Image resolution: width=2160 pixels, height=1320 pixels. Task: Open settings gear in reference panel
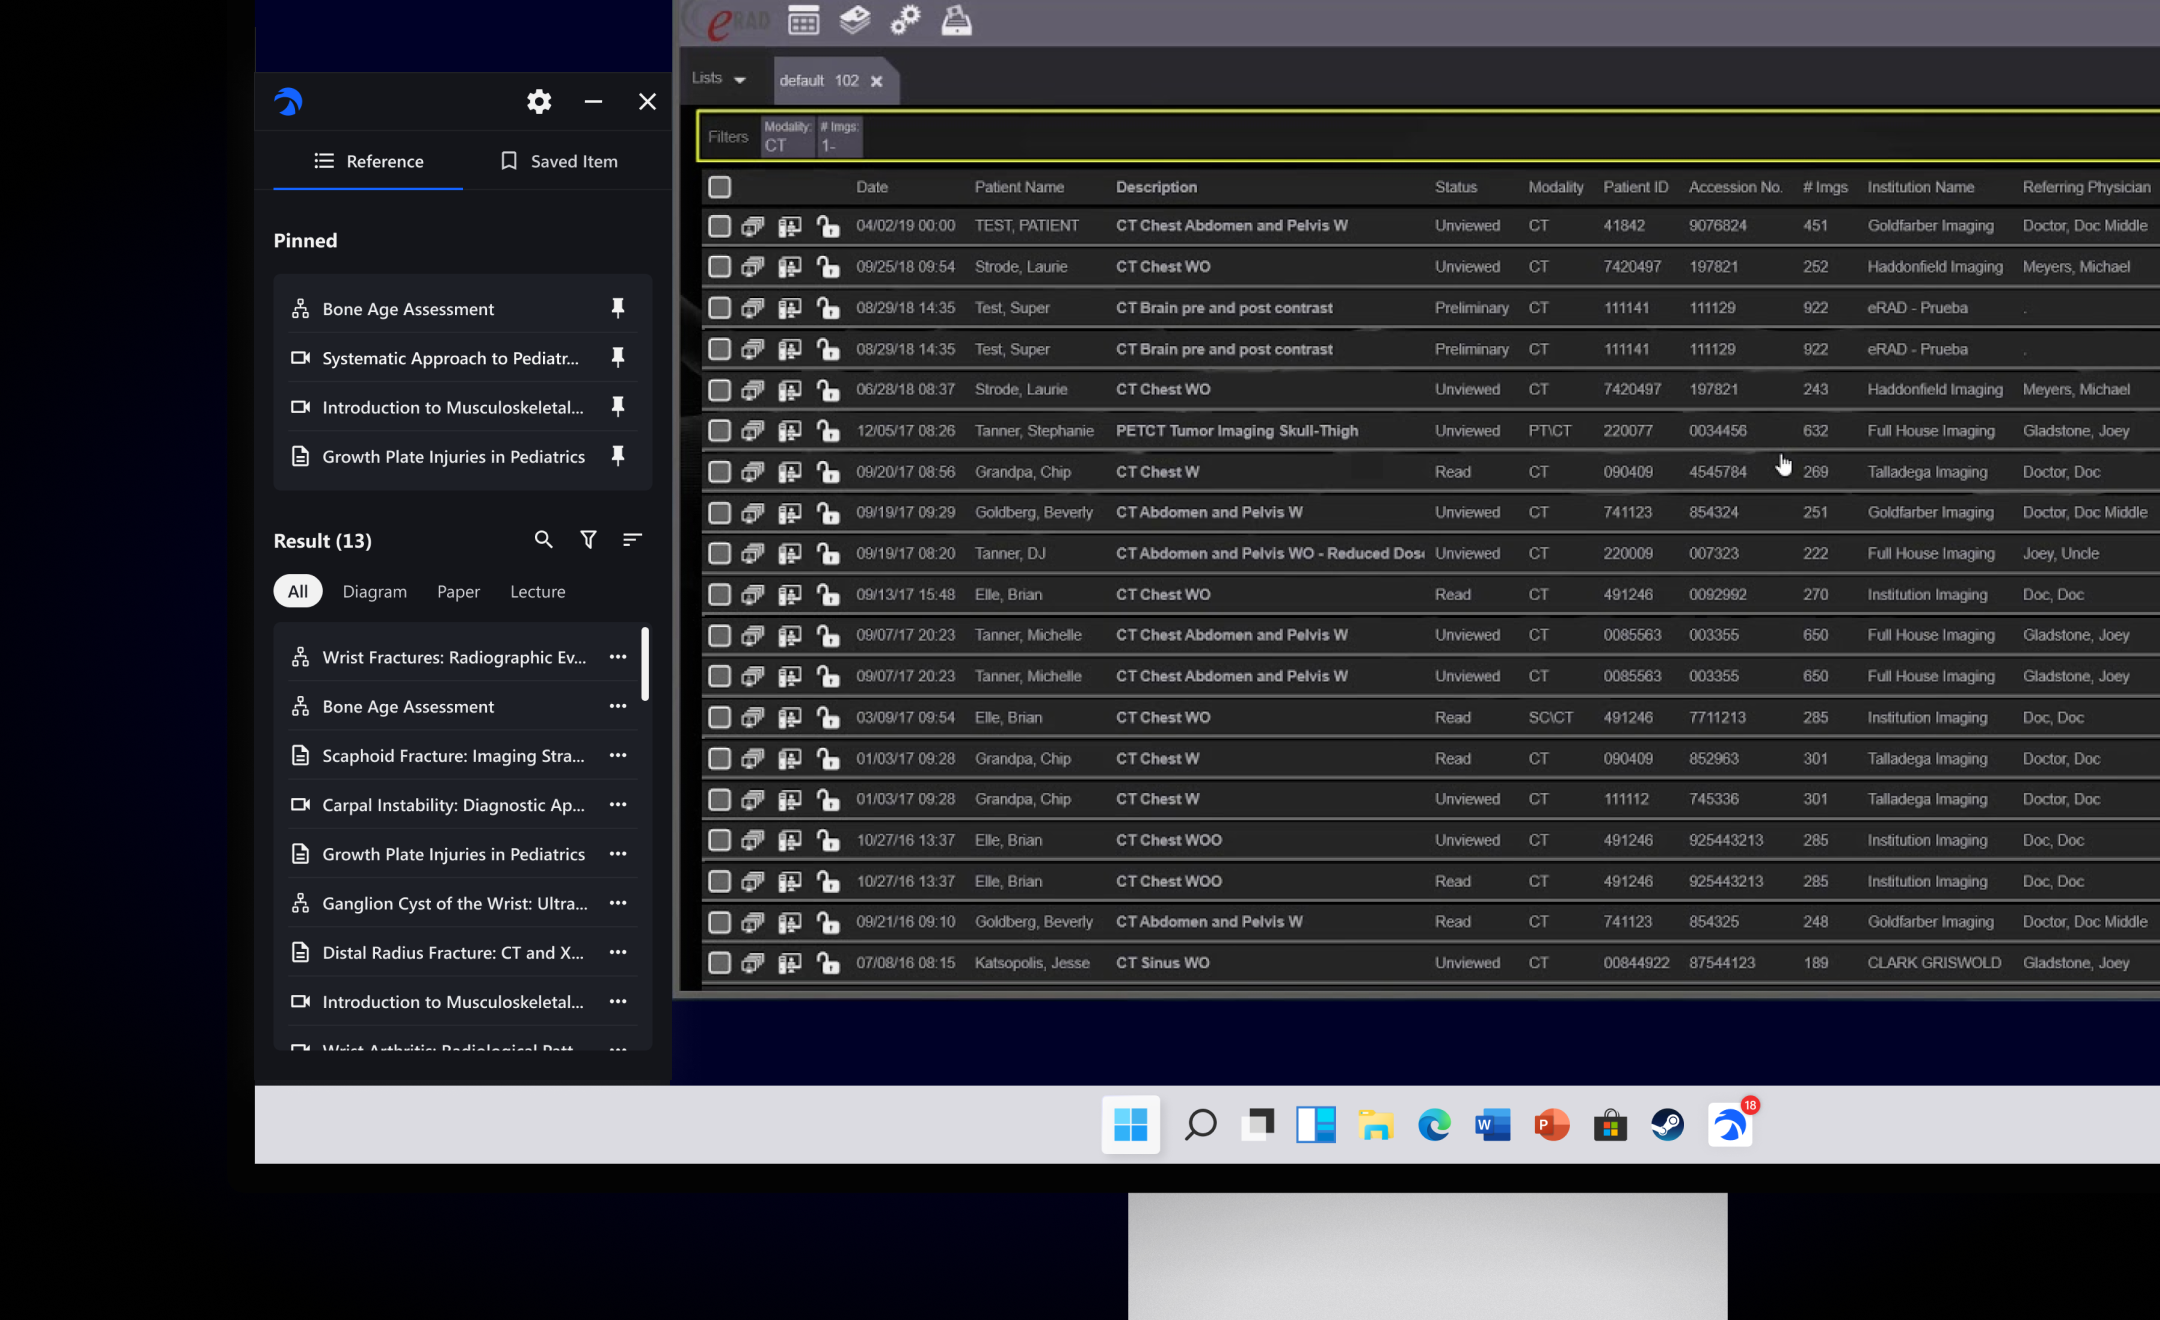point(539,101)
